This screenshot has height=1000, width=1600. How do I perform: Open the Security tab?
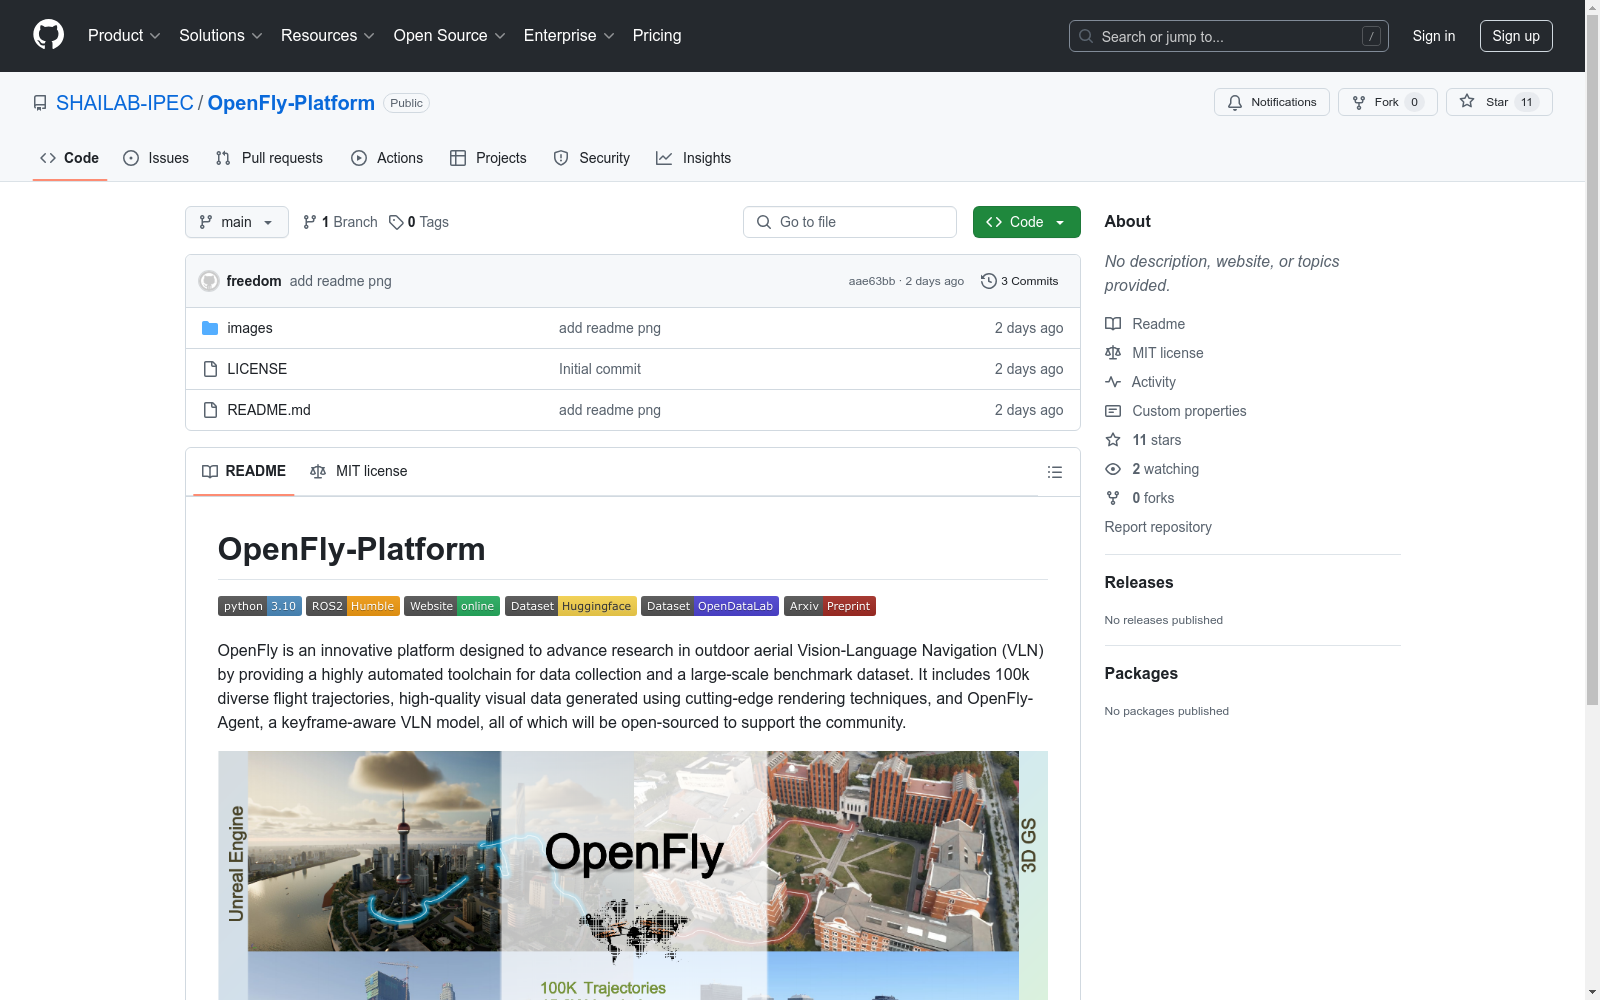[592, 158]
